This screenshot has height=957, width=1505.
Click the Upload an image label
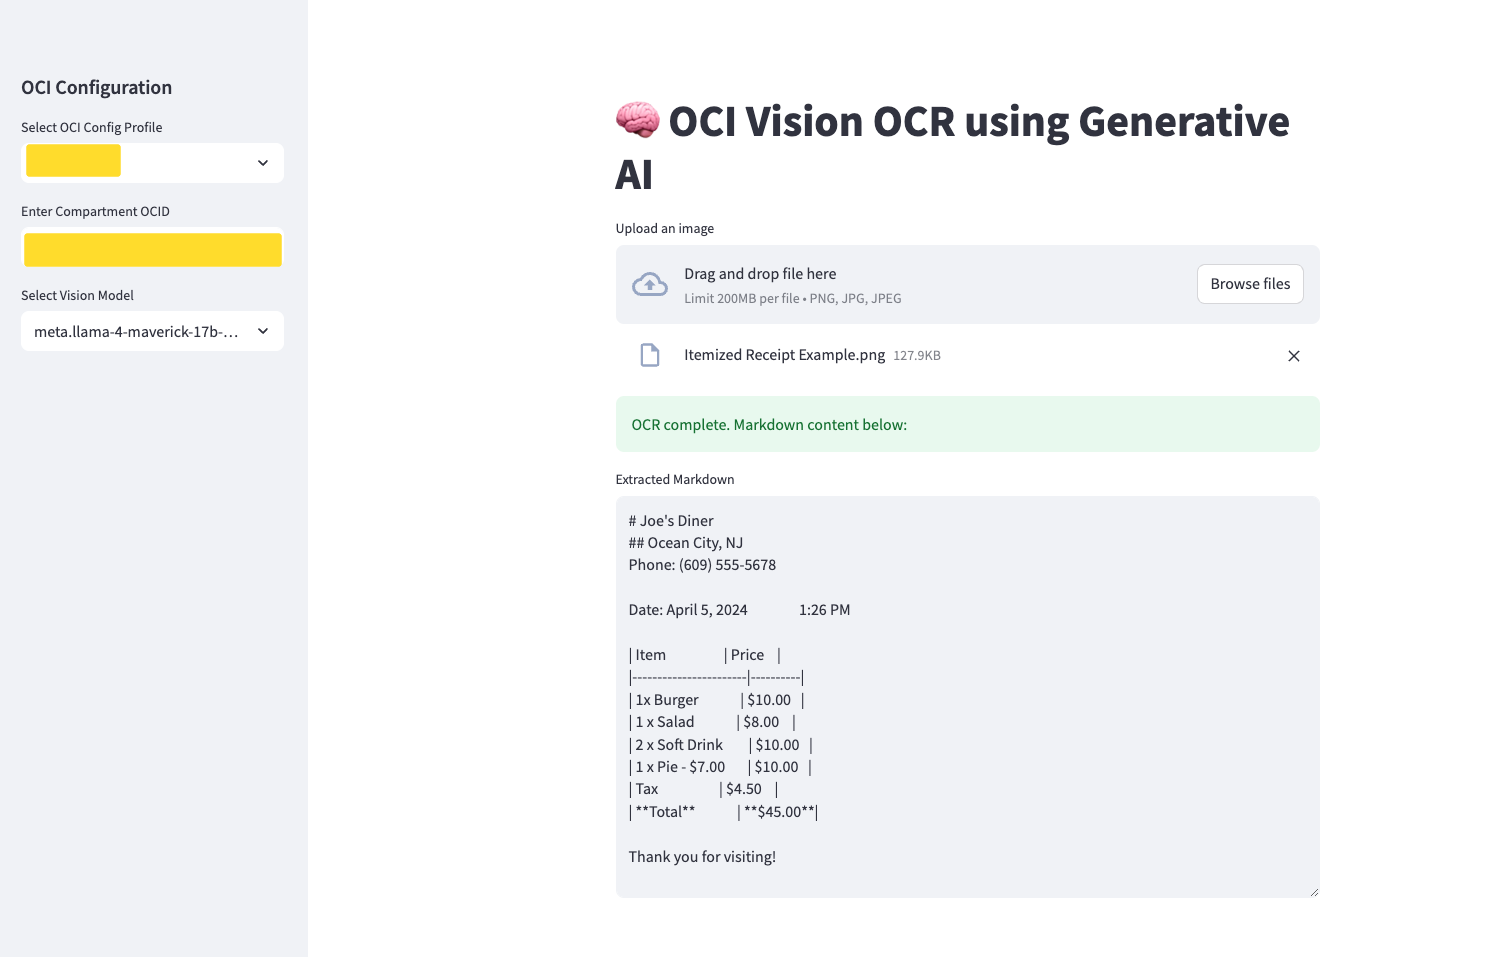665,229
